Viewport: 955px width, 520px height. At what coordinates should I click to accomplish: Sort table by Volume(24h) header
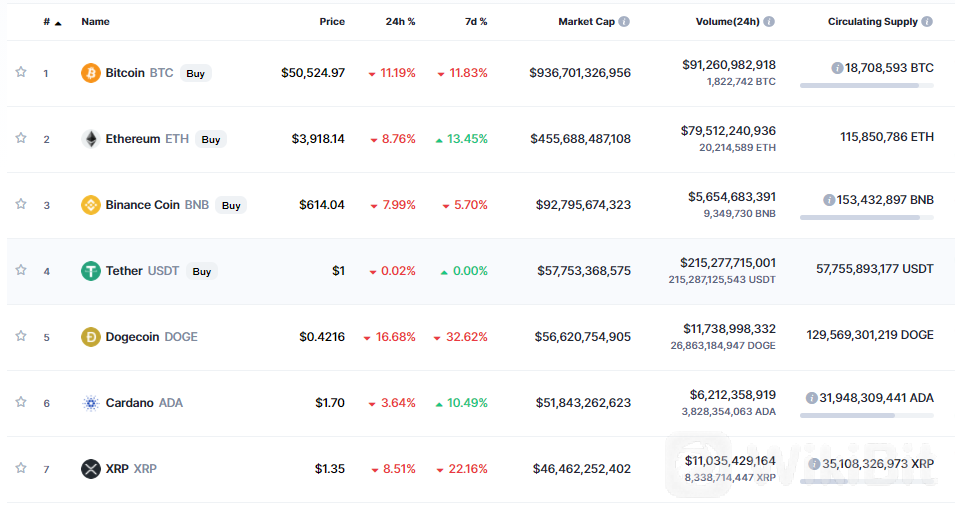coord(728,21)
